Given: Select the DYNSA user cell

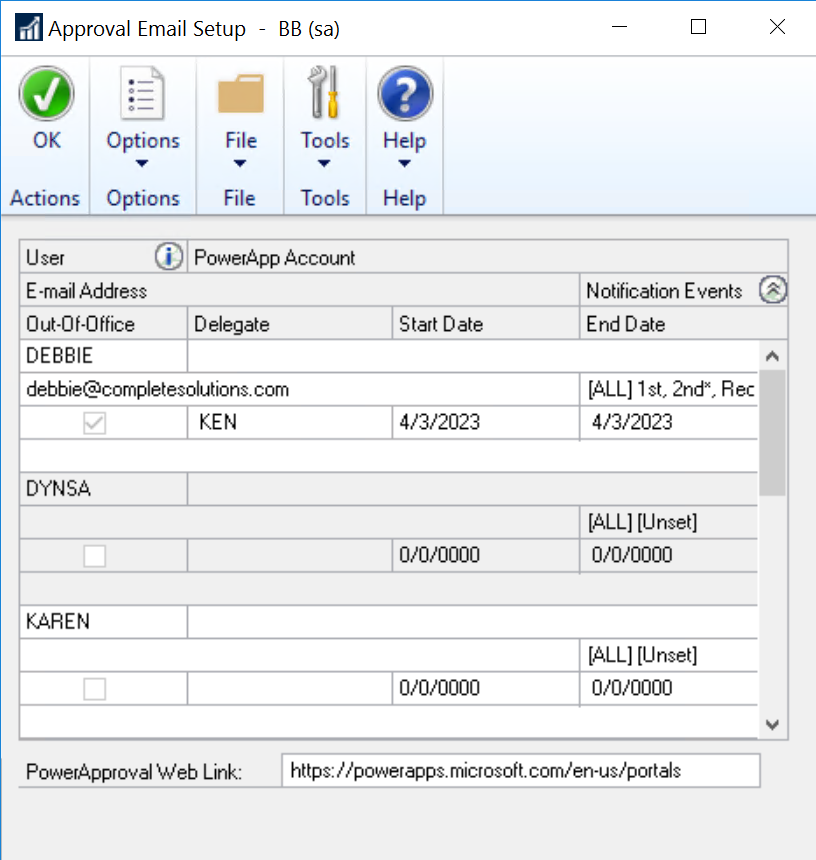Looking at the screenshot, I should (x=104, y=488).
